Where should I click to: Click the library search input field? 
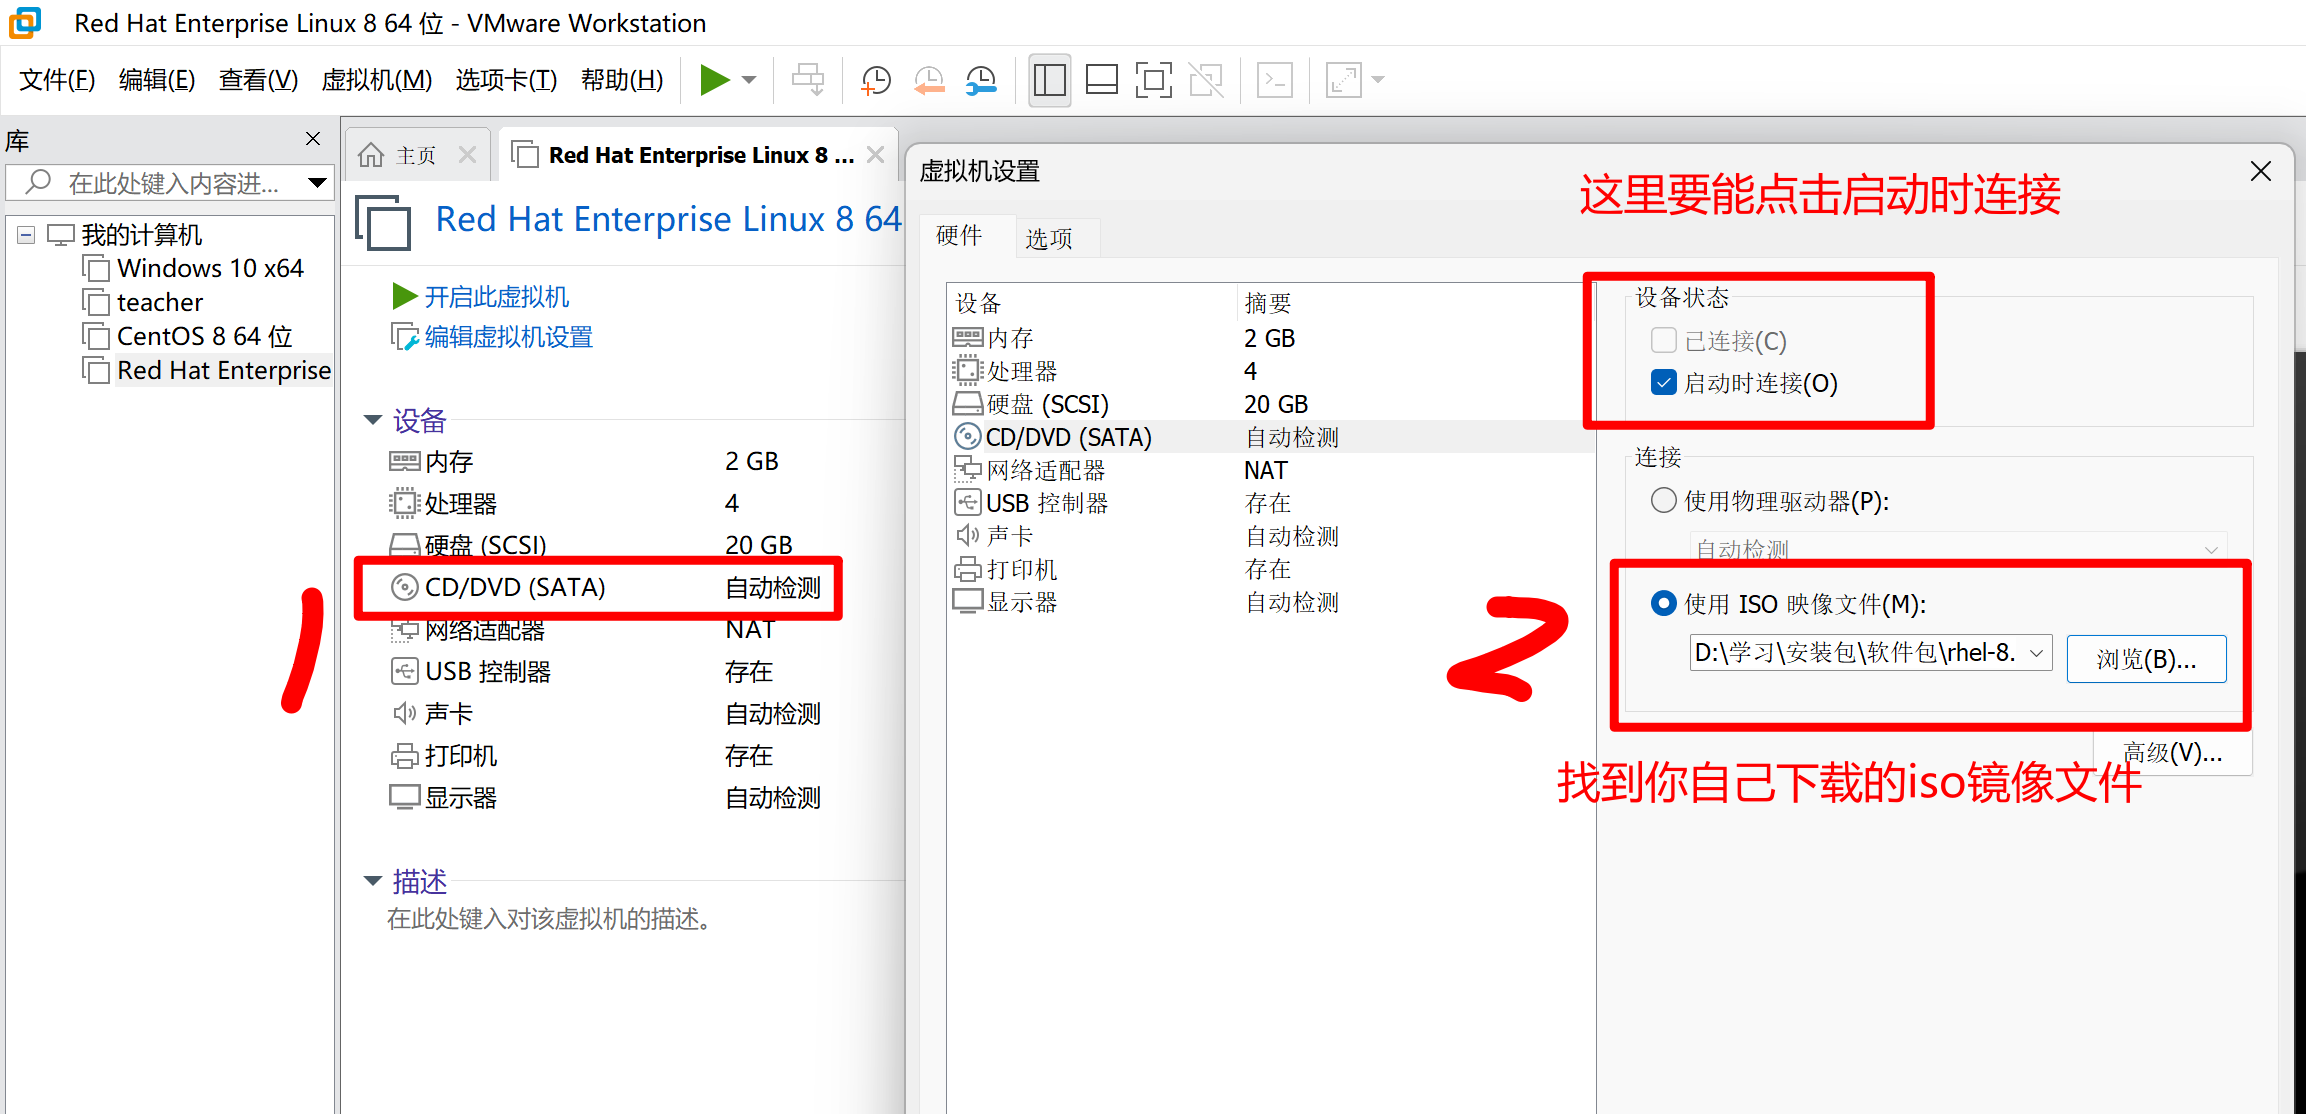click(175, 183)
